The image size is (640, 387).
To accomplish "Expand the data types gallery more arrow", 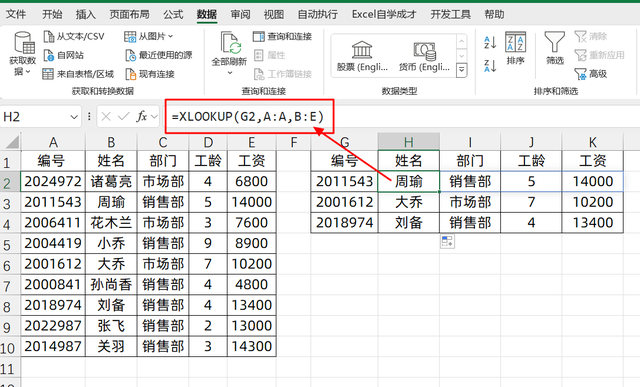I will tap(461, 70).
